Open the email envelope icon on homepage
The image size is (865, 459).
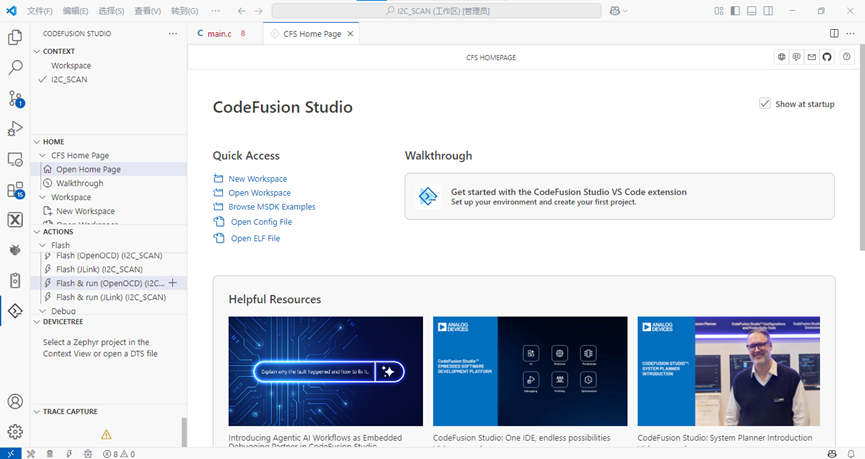811,57
